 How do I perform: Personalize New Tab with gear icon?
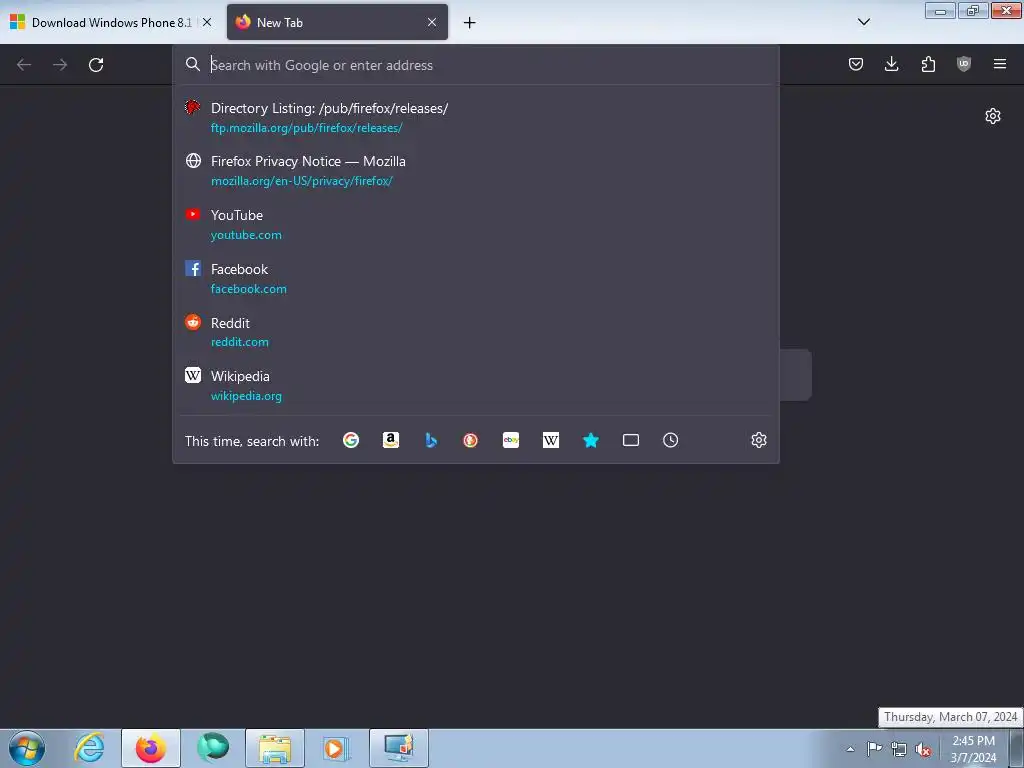click(x=993, y=116)
